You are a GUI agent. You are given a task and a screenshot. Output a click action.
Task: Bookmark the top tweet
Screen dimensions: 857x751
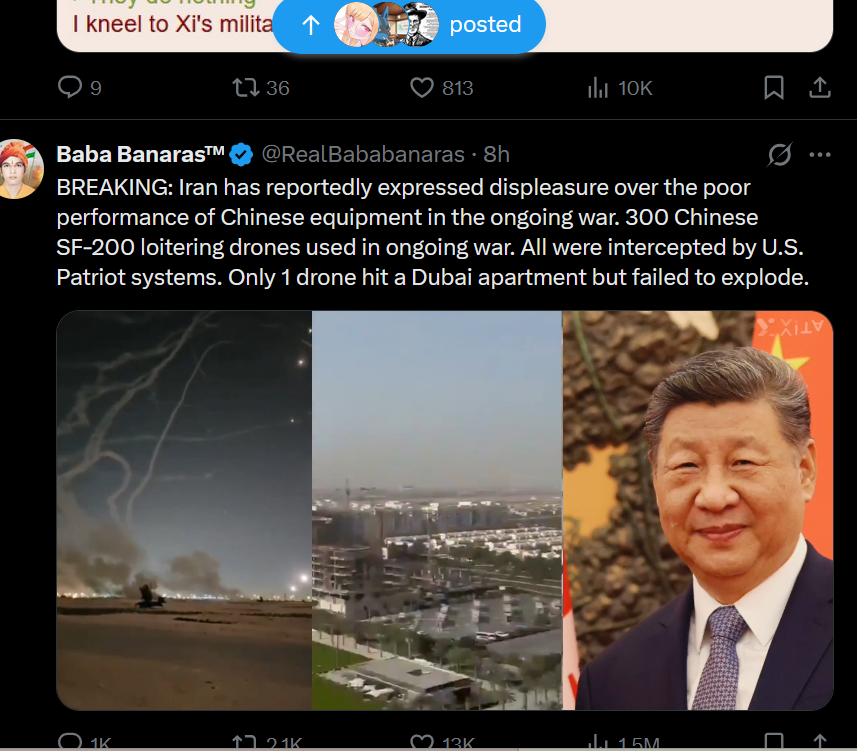pyautogui.click(x=773, y=87)
